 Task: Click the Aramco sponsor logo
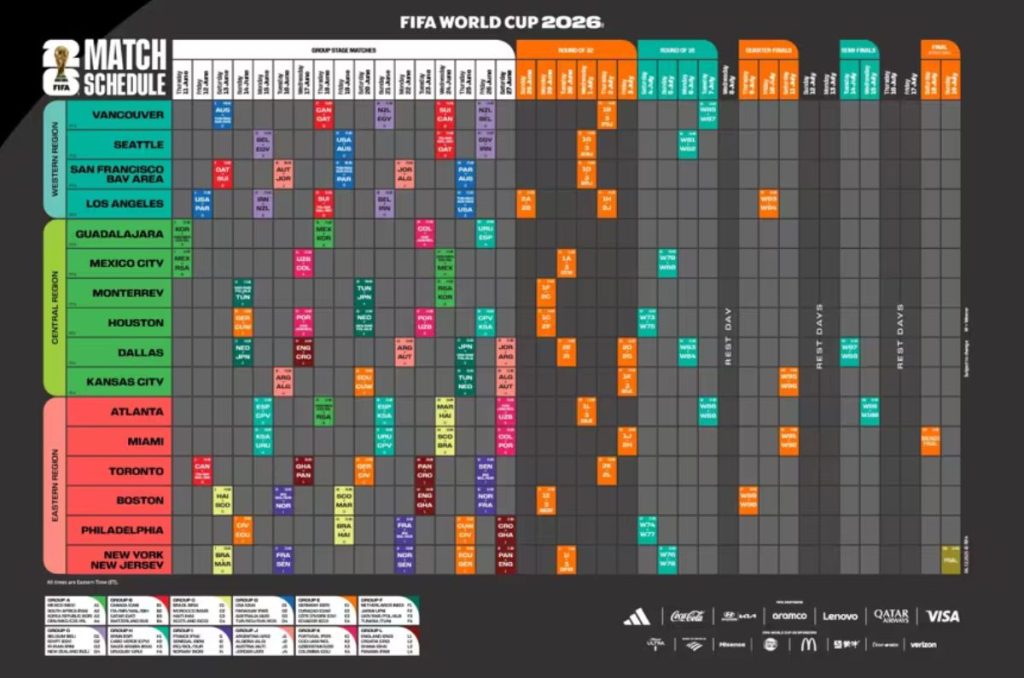pyautogui.click(x=789, y=616)
